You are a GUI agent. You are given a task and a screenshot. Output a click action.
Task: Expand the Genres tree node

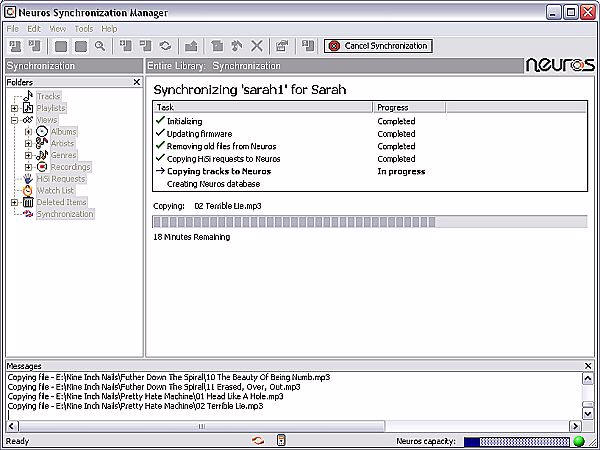(x=28, y=155)
